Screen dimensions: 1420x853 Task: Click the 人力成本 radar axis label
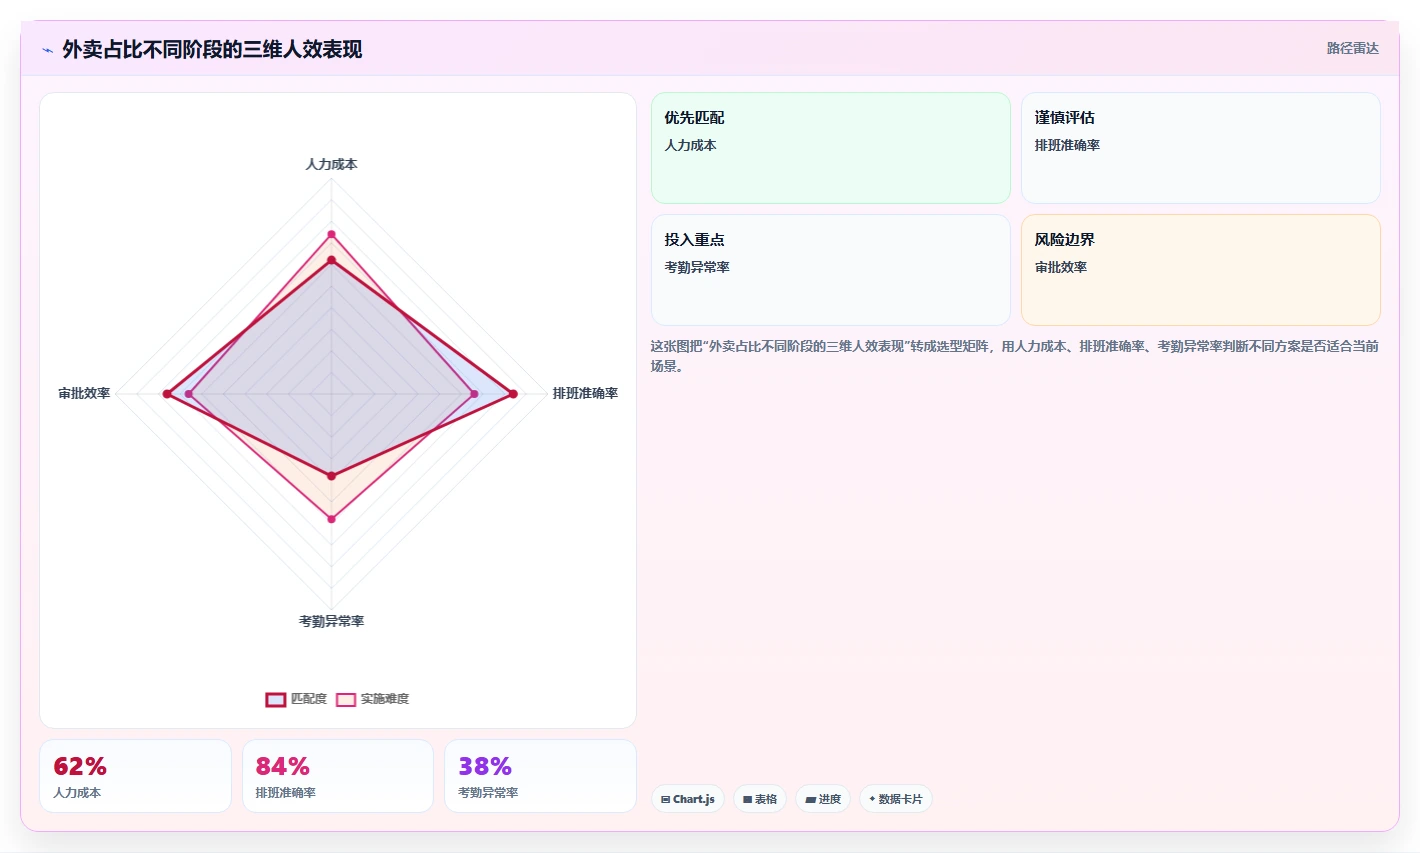click(331, 164)
